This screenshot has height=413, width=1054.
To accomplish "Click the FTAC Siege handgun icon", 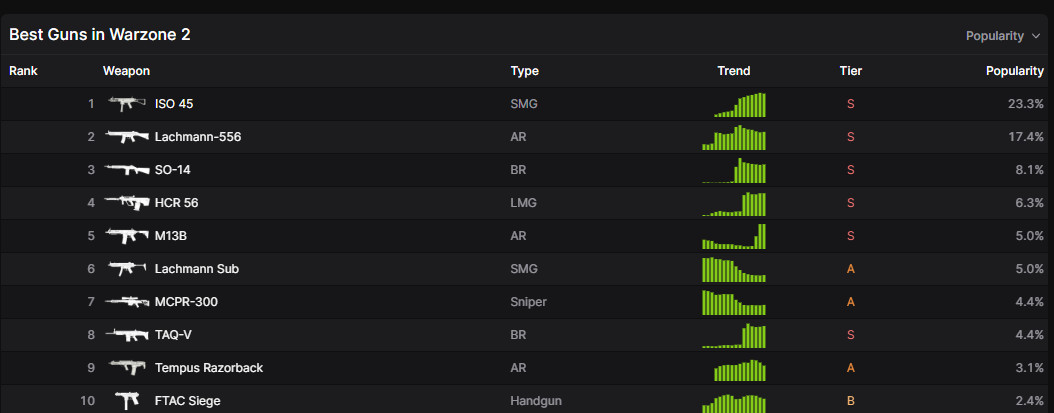I will coord(127,401).
